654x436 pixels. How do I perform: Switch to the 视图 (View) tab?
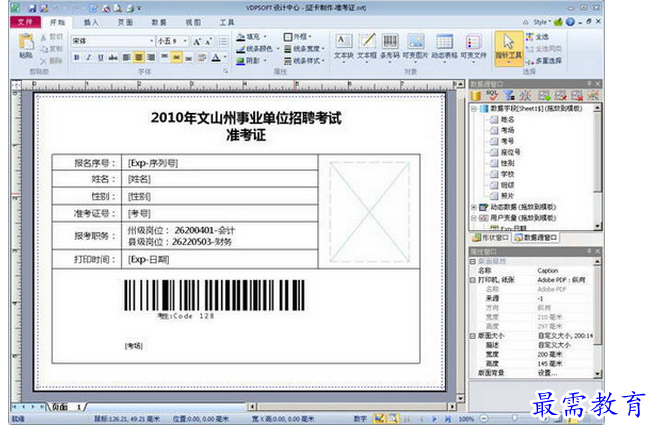(x=193, y=23)
